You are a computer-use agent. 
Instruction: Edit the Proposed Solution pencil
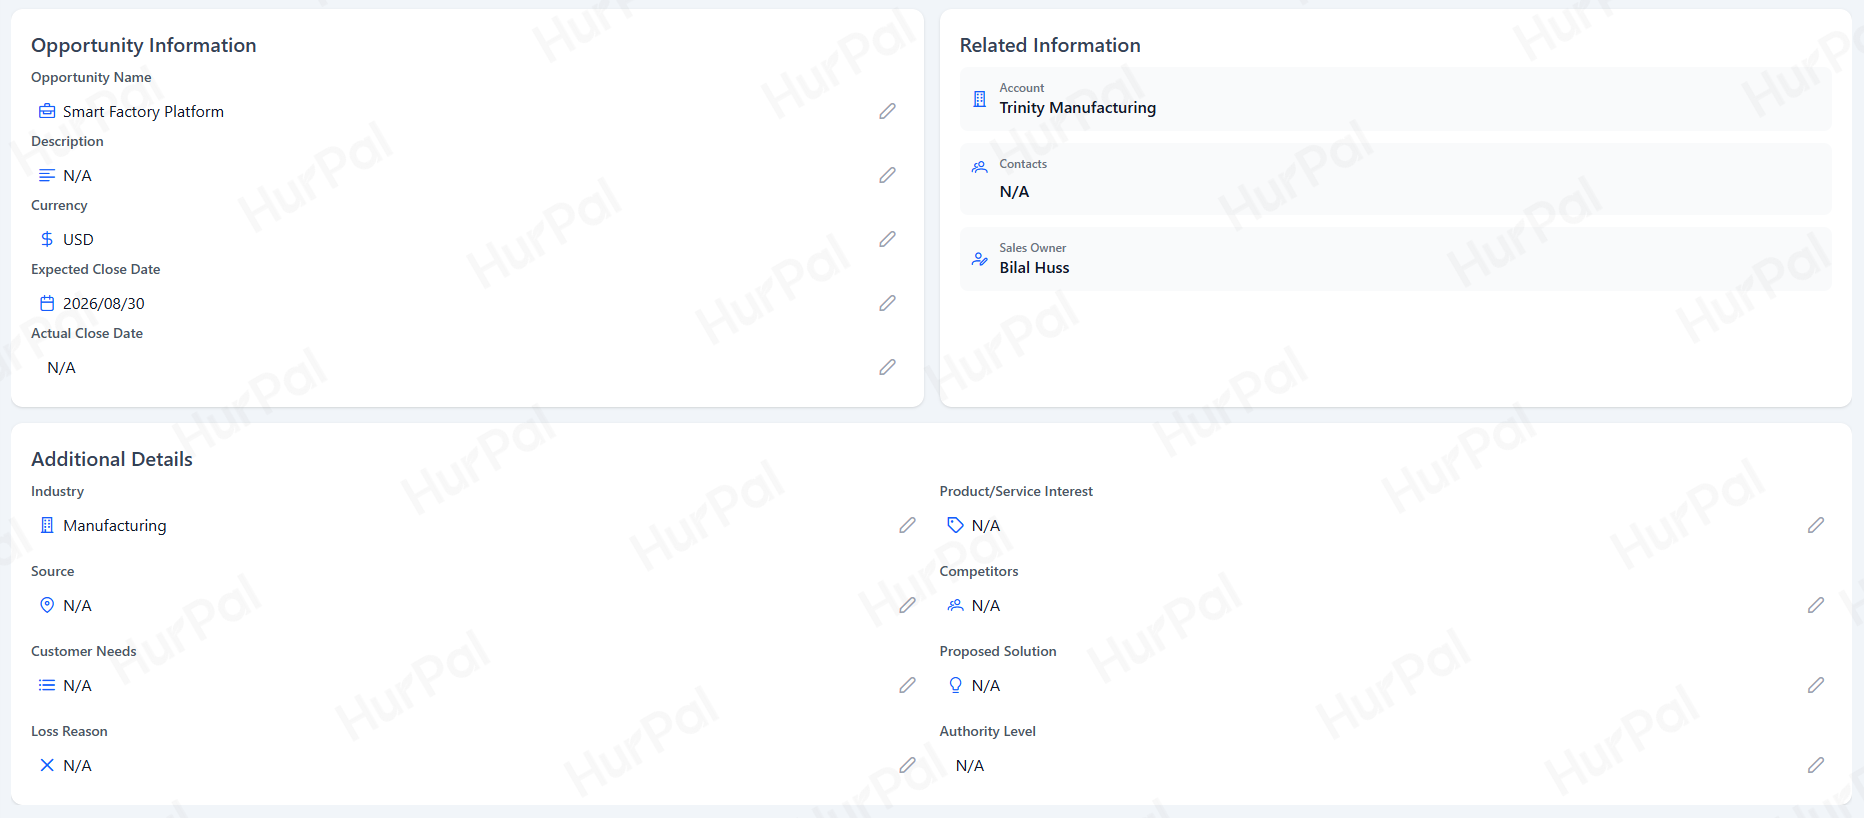tap(1816, 685)
